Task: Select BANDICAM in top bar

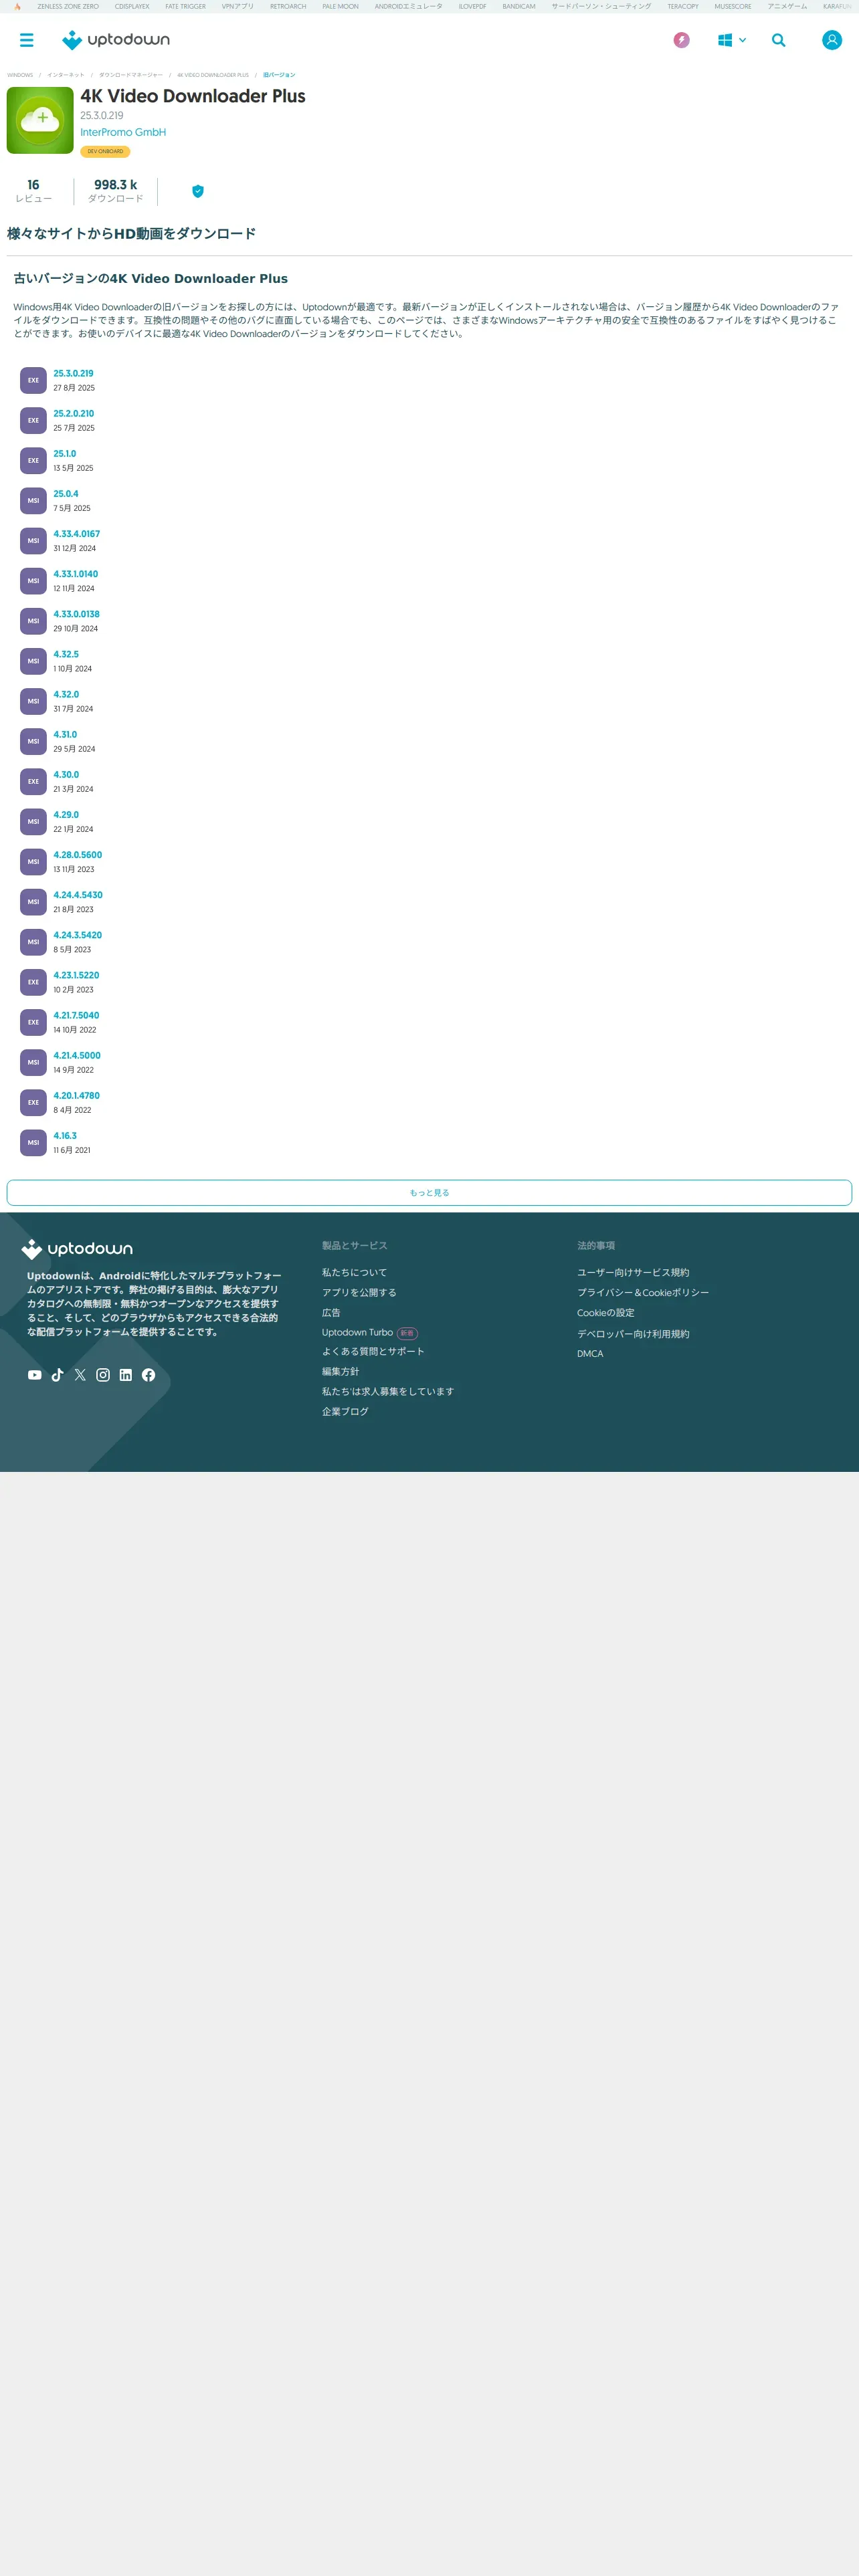Action: pos(519,6)
